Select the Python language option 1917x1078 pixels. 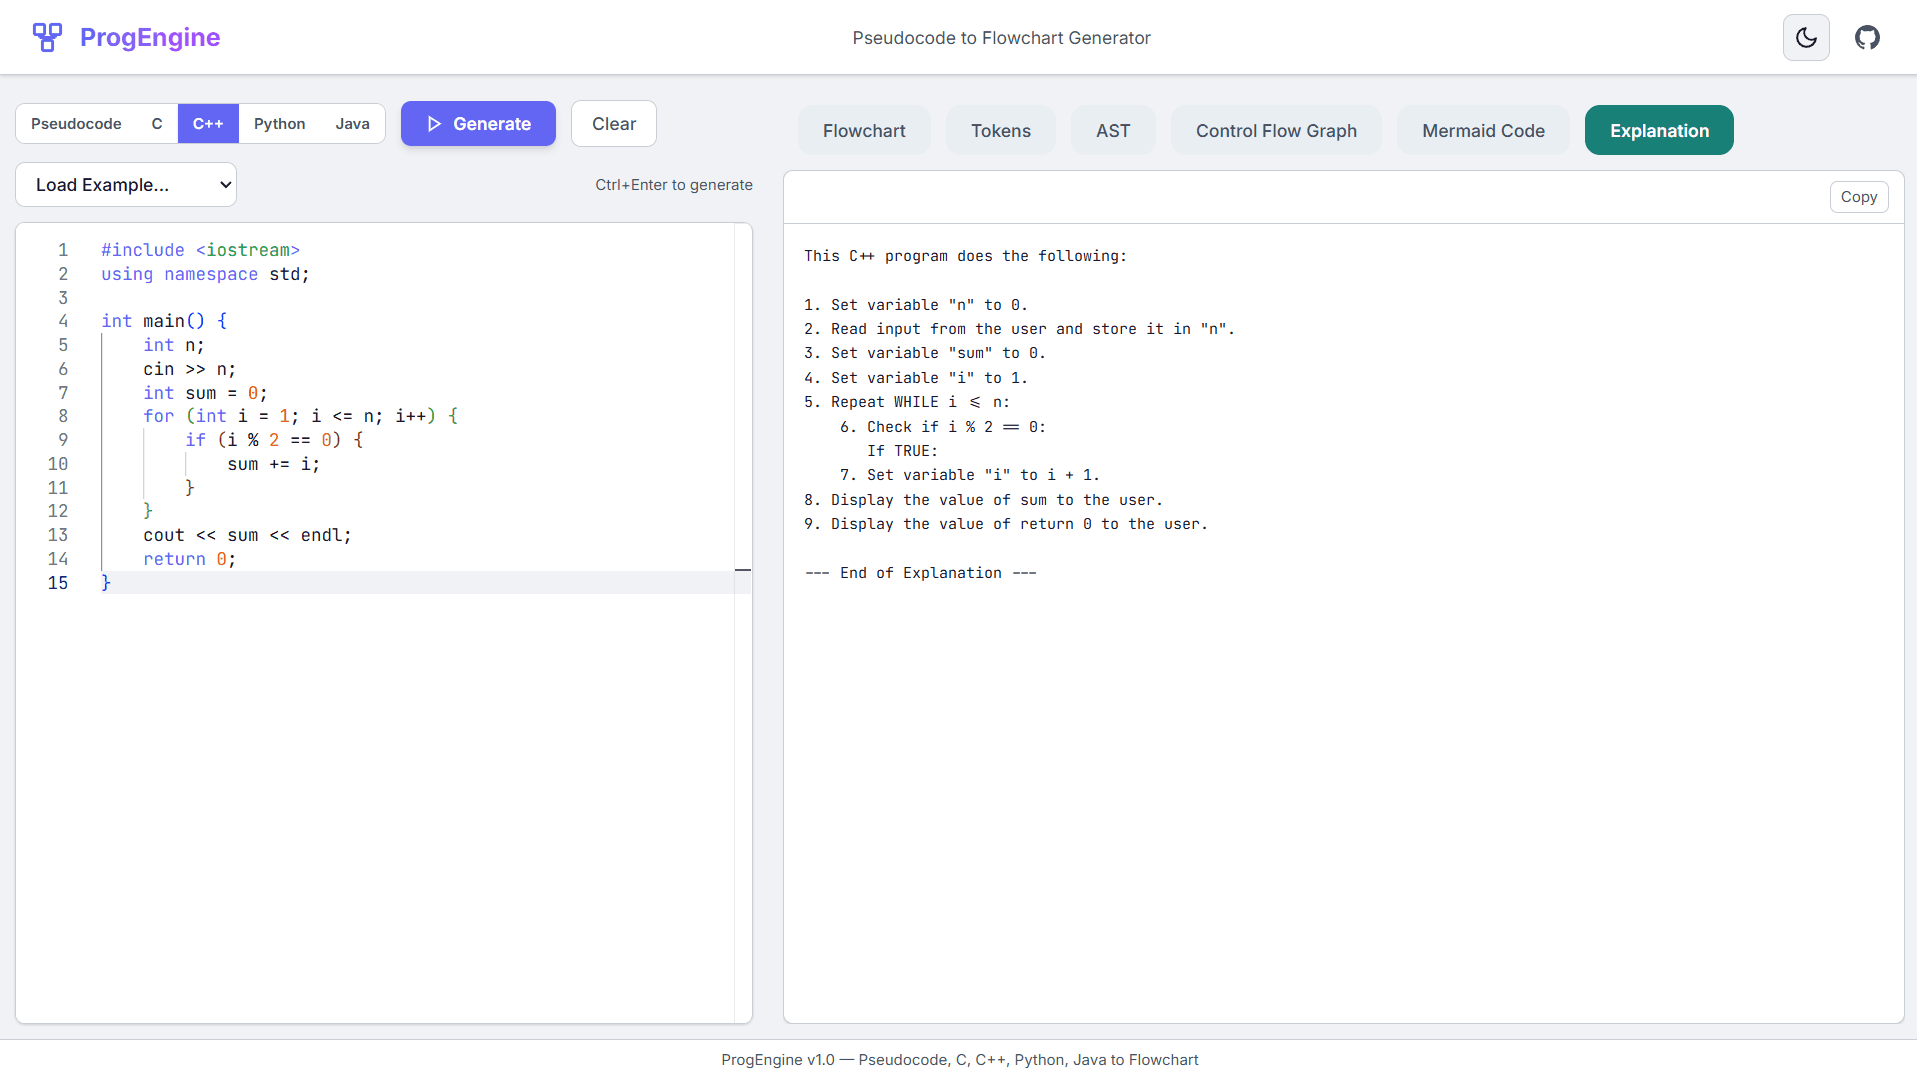click(280, 124)
